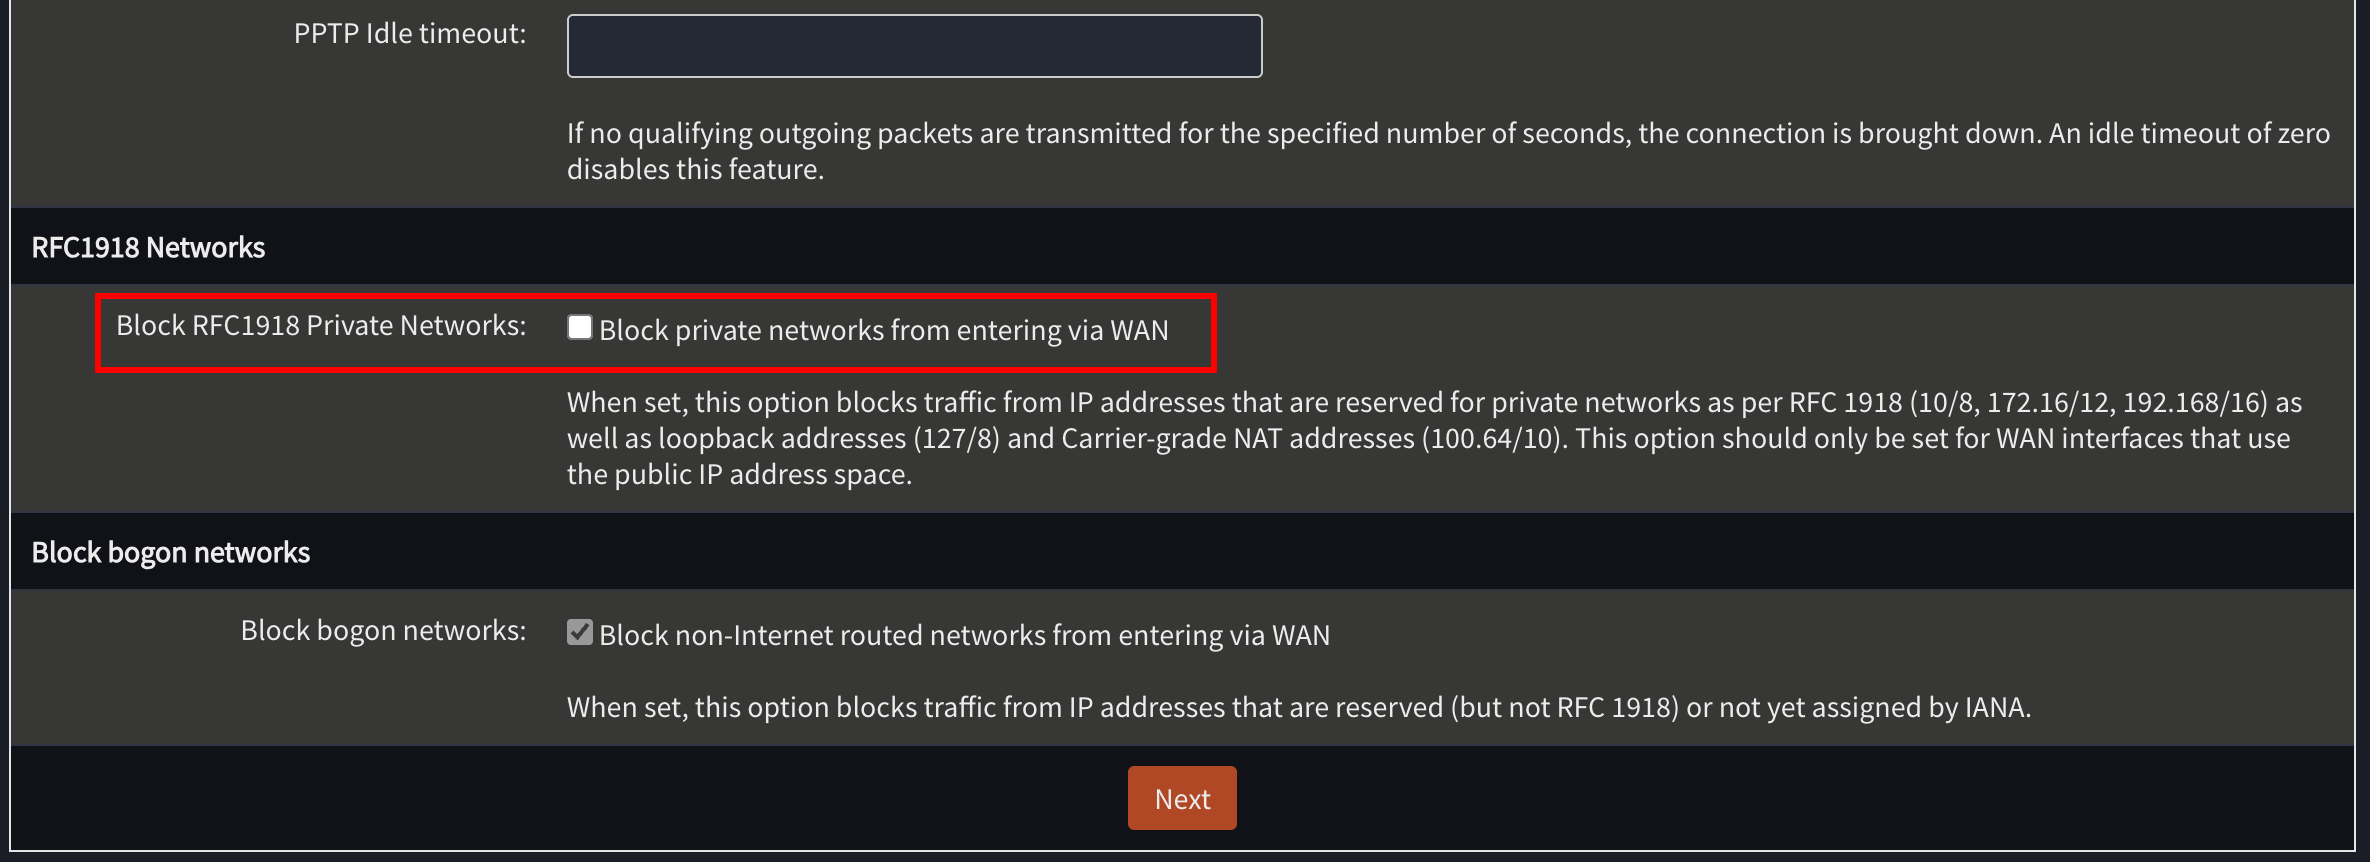Click the orange Next button to continue
The image size is (2370, 862).
pos(1181,797)
